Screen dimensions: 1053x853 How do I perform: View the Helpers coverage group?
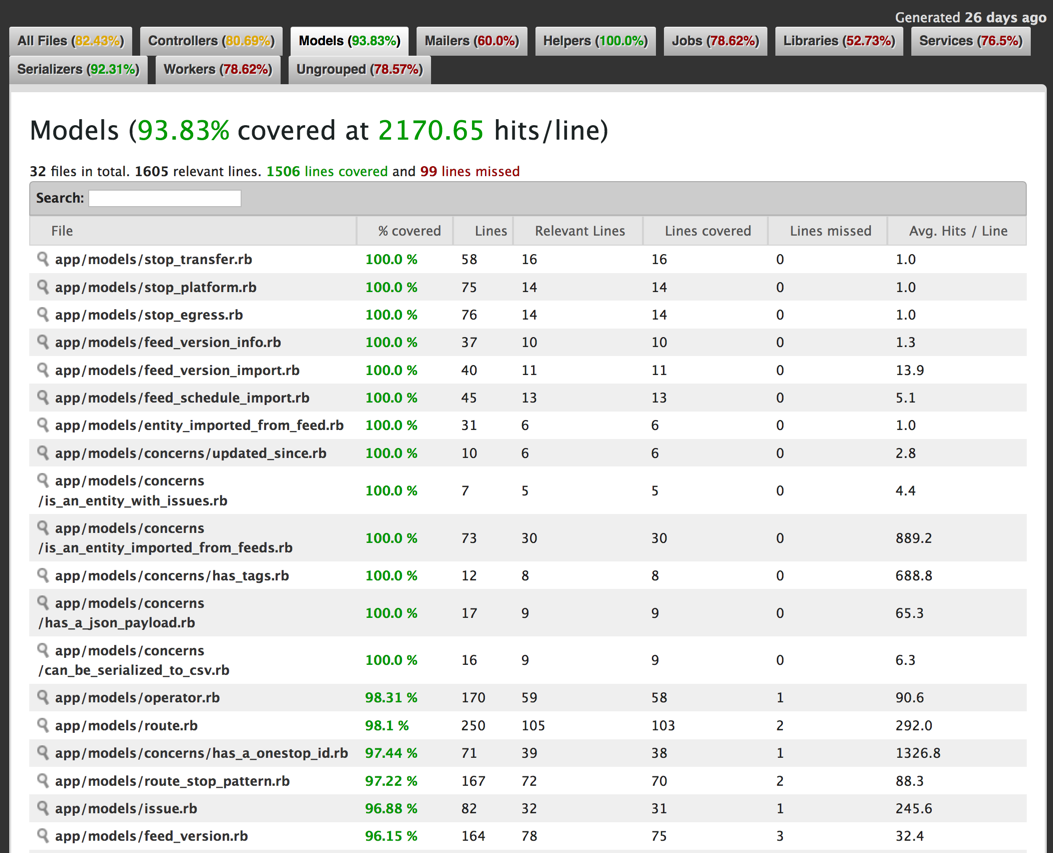(595, 41)
